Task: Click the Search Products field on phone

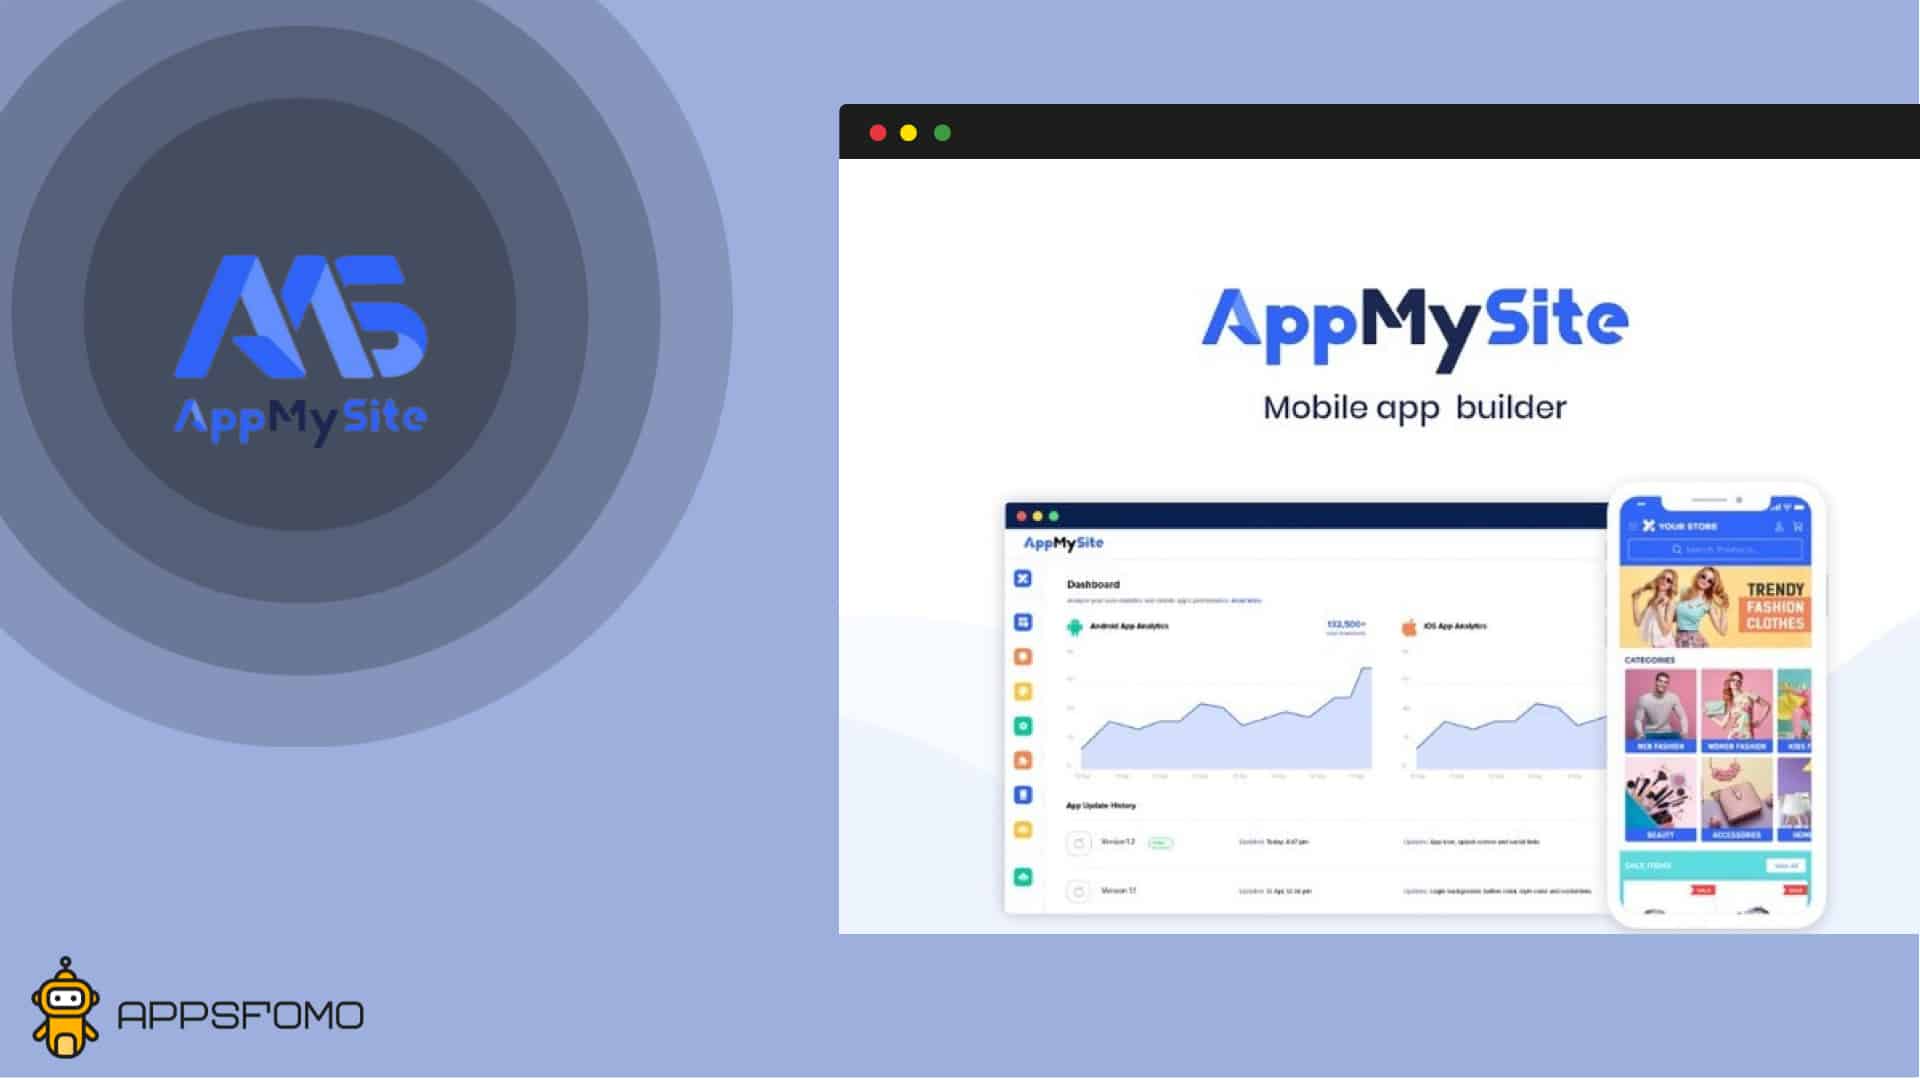Action: point(1716,549)
